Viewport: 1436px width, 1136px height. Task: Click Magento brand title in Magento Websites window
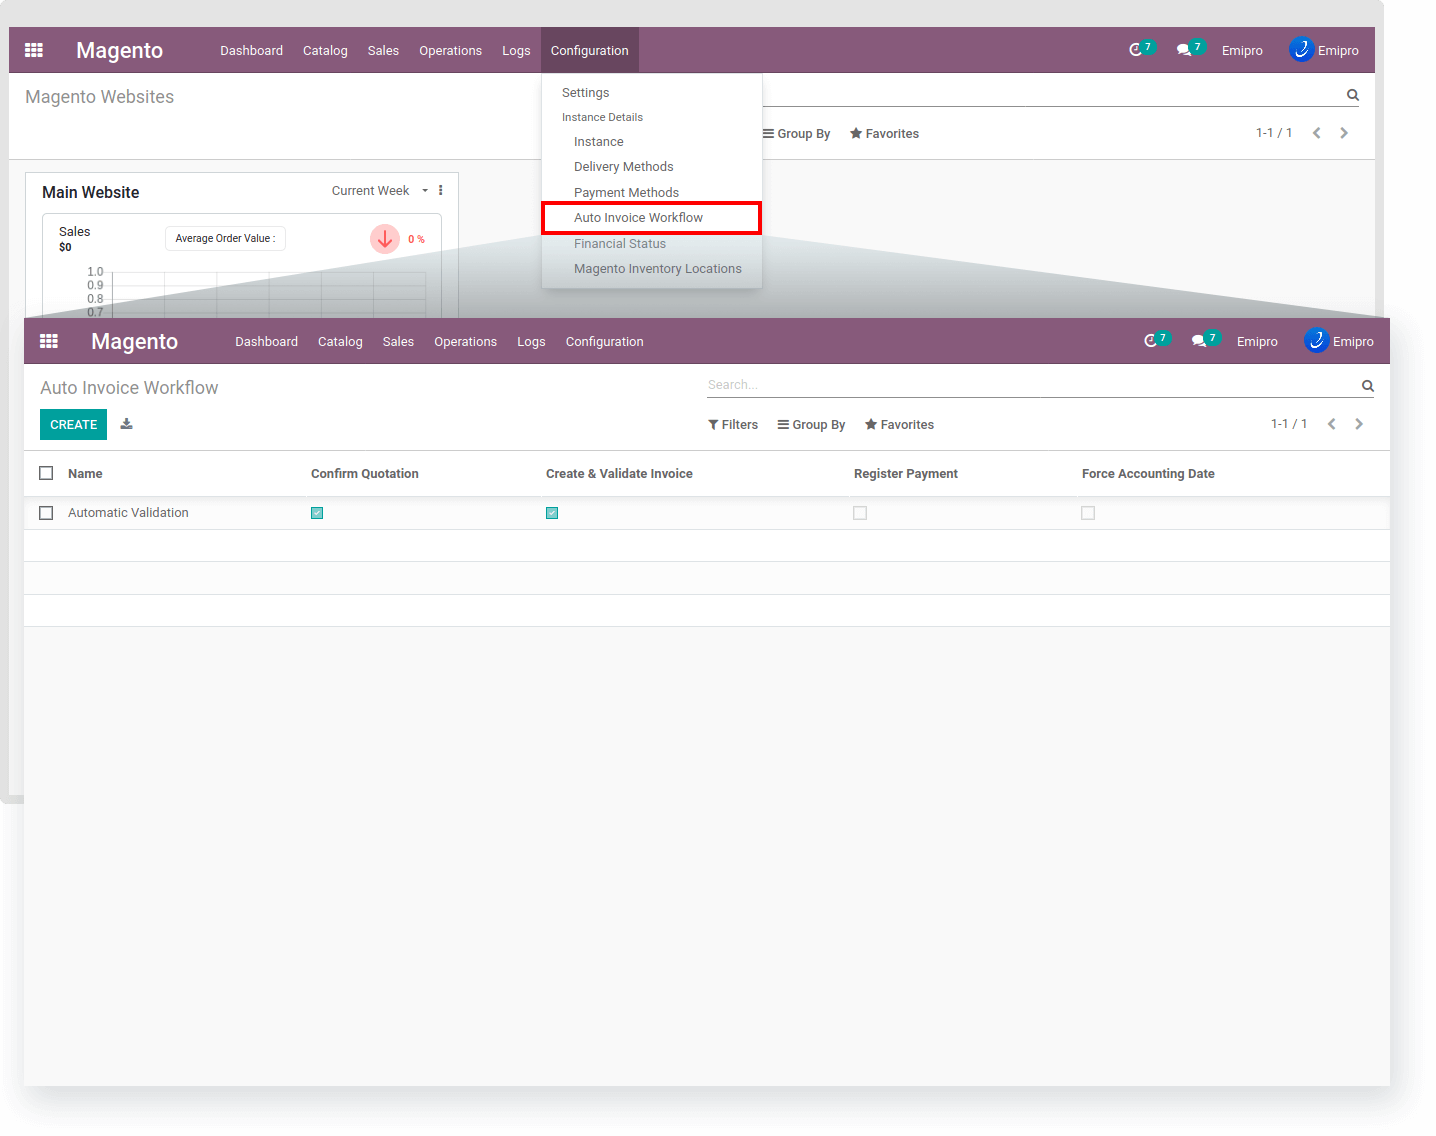coord(119,51)
